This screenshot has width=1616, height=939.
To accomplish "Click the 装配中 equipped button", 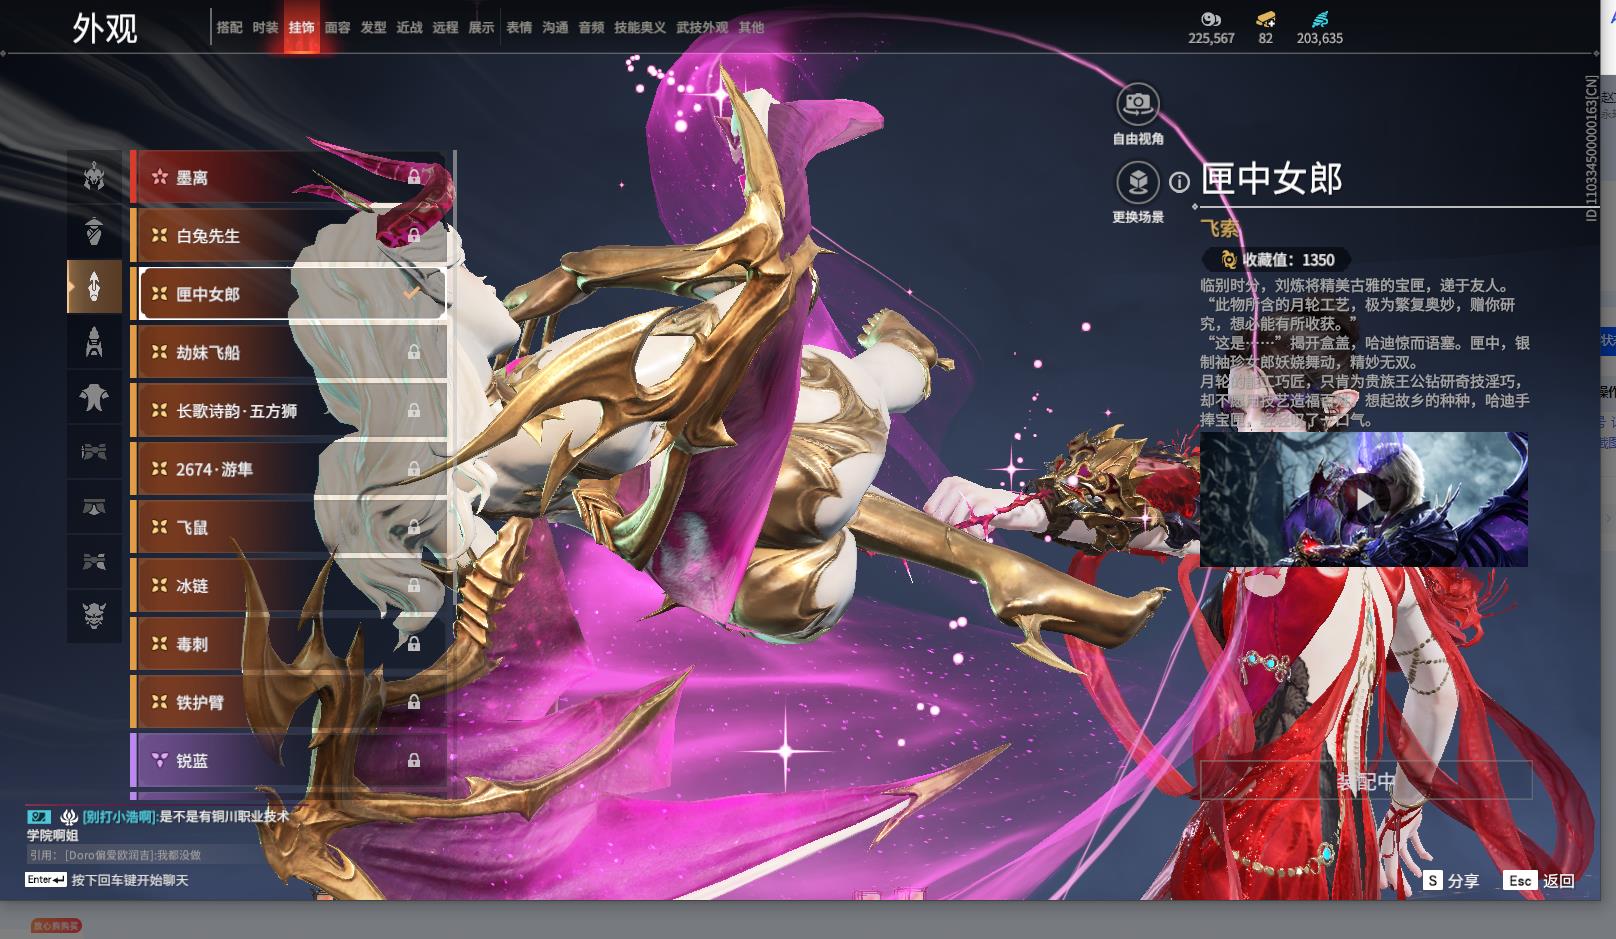I will pyautogui.click(x=1365, y=781).
